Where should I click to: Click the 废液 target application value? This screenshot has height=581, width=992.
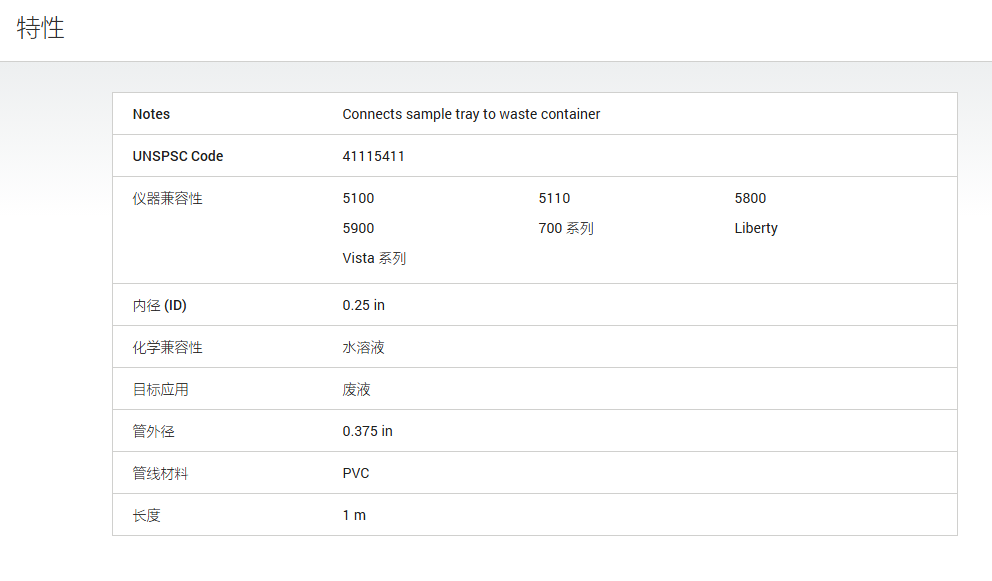pos(356,389)
